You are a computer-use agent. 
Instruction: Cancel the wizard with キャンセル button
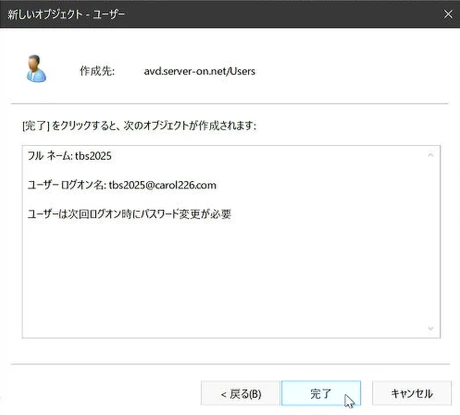pos(412,393)
